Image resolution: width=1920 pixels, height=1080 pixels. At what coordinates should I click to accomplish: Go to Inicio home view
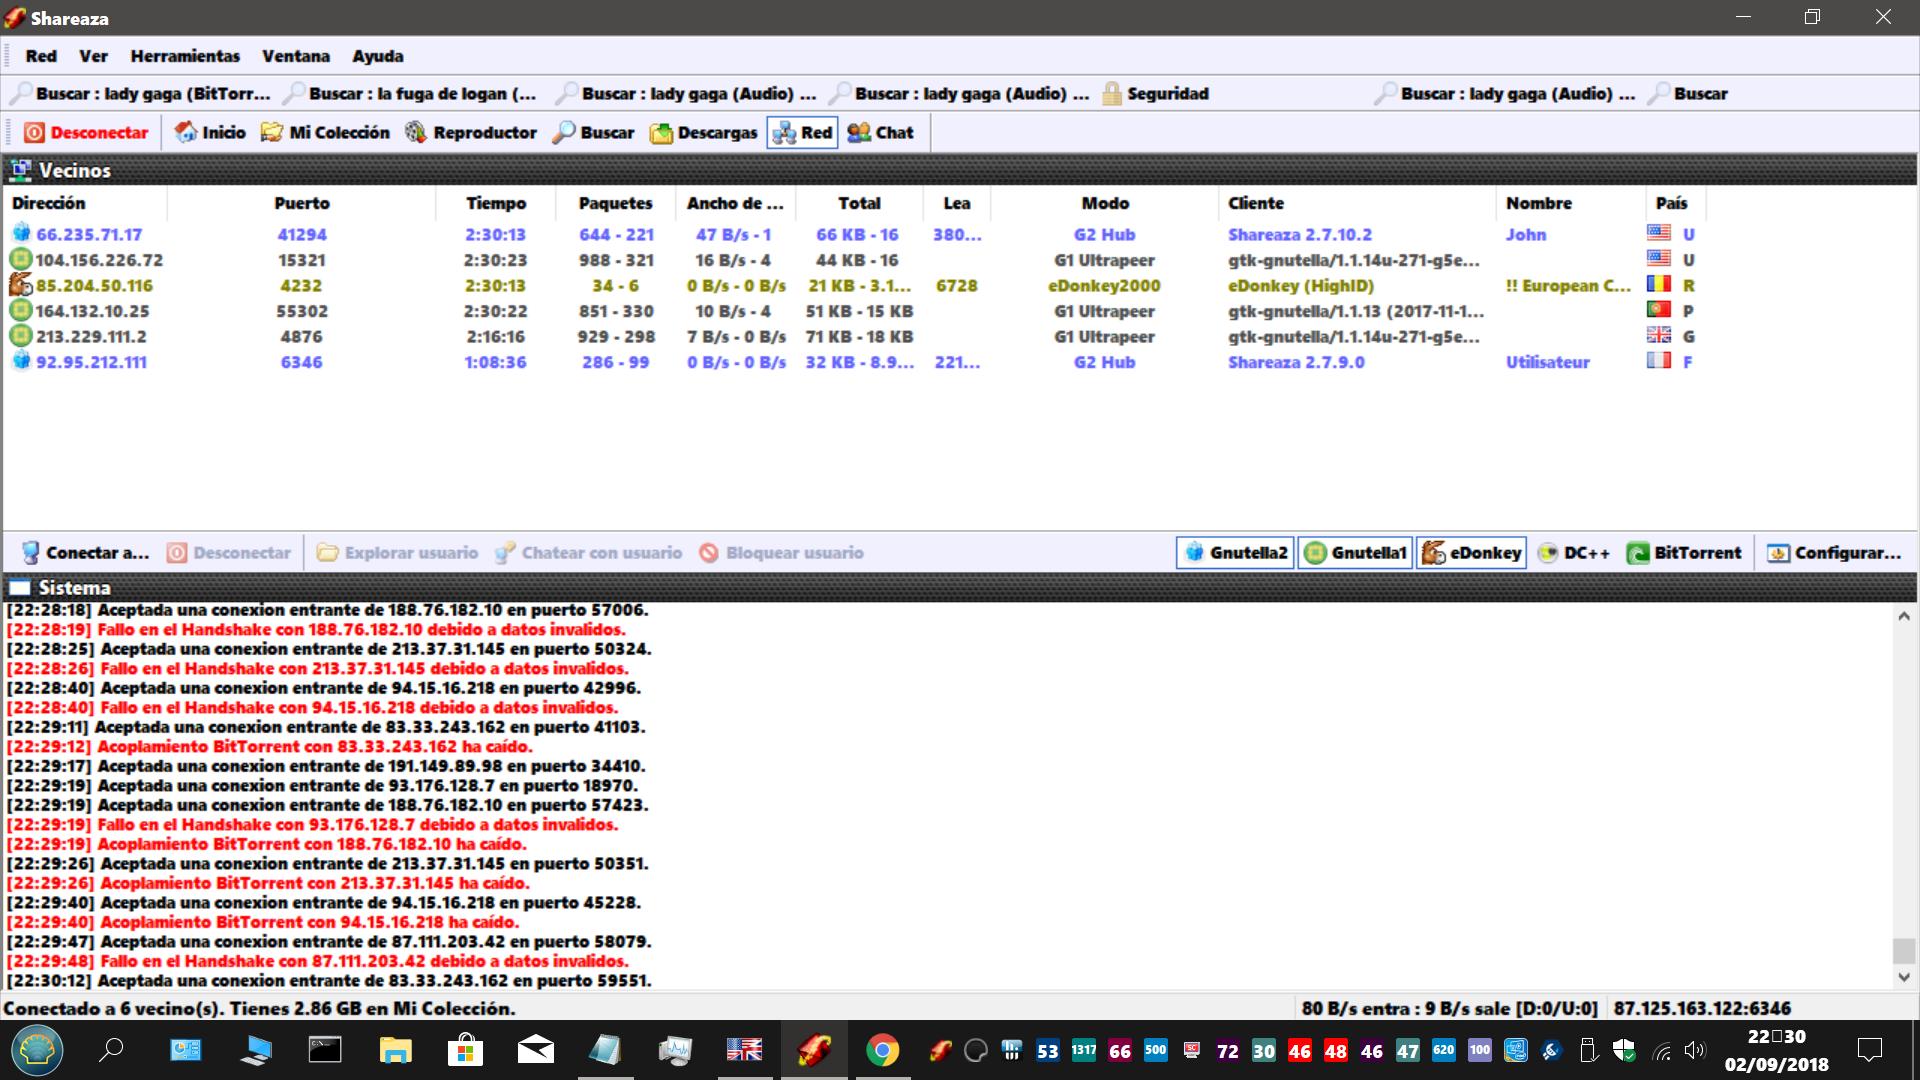(210, 132)
